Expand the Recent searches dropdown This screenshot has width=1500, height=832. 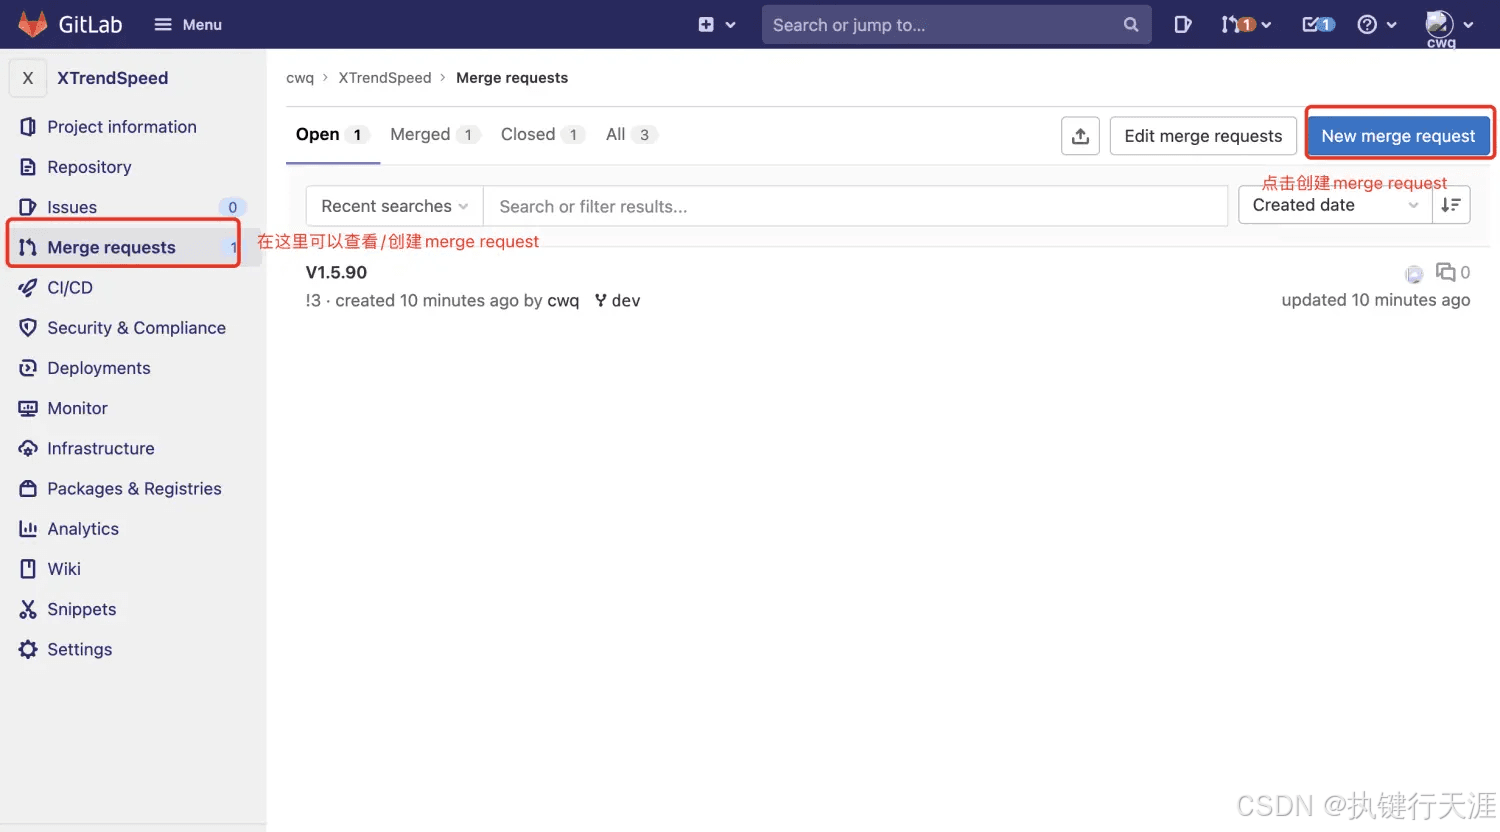click(x=394, y=206)
